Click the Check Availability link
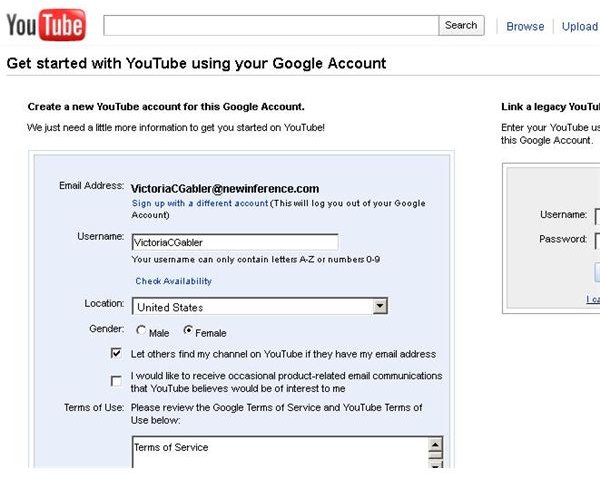Viewport: 600px width, 481px height. [x=173, y=281]
